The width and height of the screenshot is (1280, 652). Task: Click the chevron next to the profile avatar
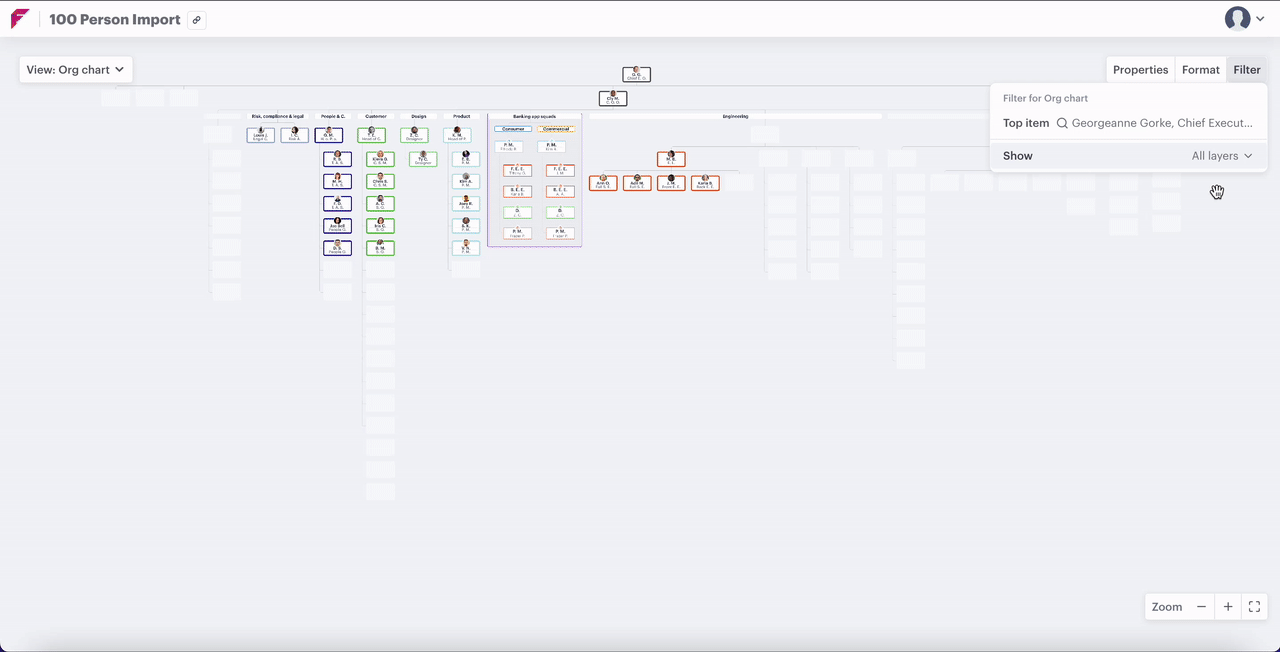(1260, 19)
